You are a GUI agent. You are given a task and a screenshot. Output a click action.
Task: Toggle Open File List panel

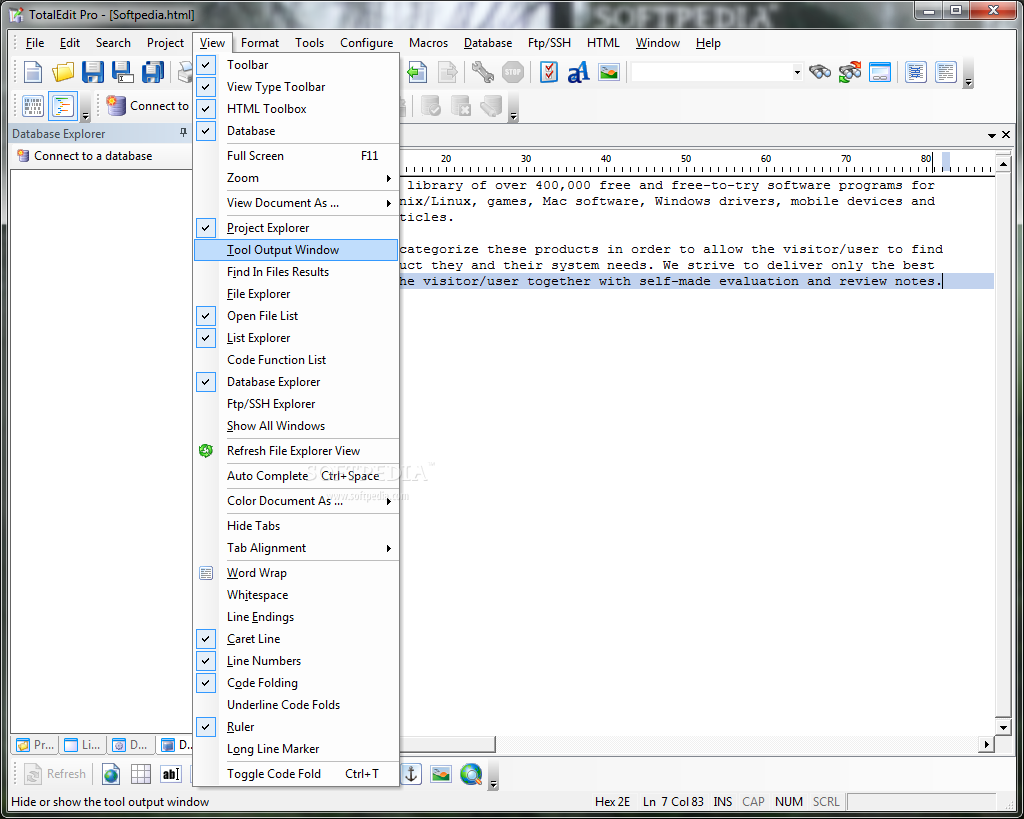pos(296,316)
